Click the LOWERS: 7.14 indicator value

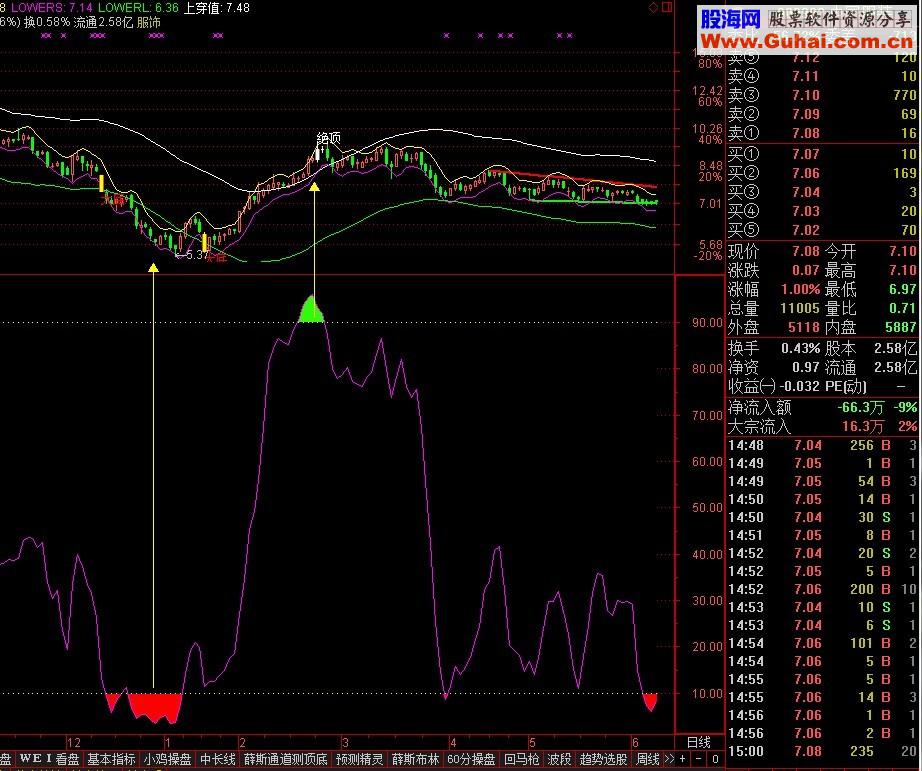tap(51, 8)
